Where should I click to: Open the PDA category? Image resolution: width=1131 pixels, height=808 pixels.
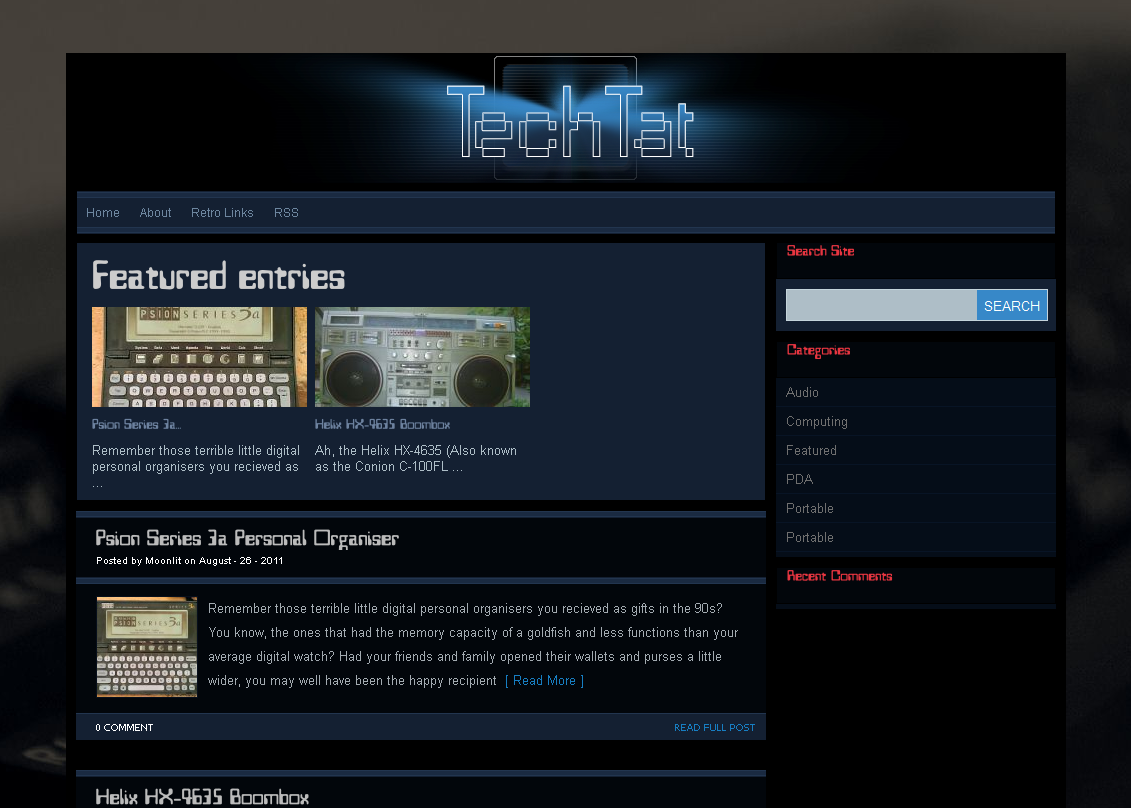[799, 479]
